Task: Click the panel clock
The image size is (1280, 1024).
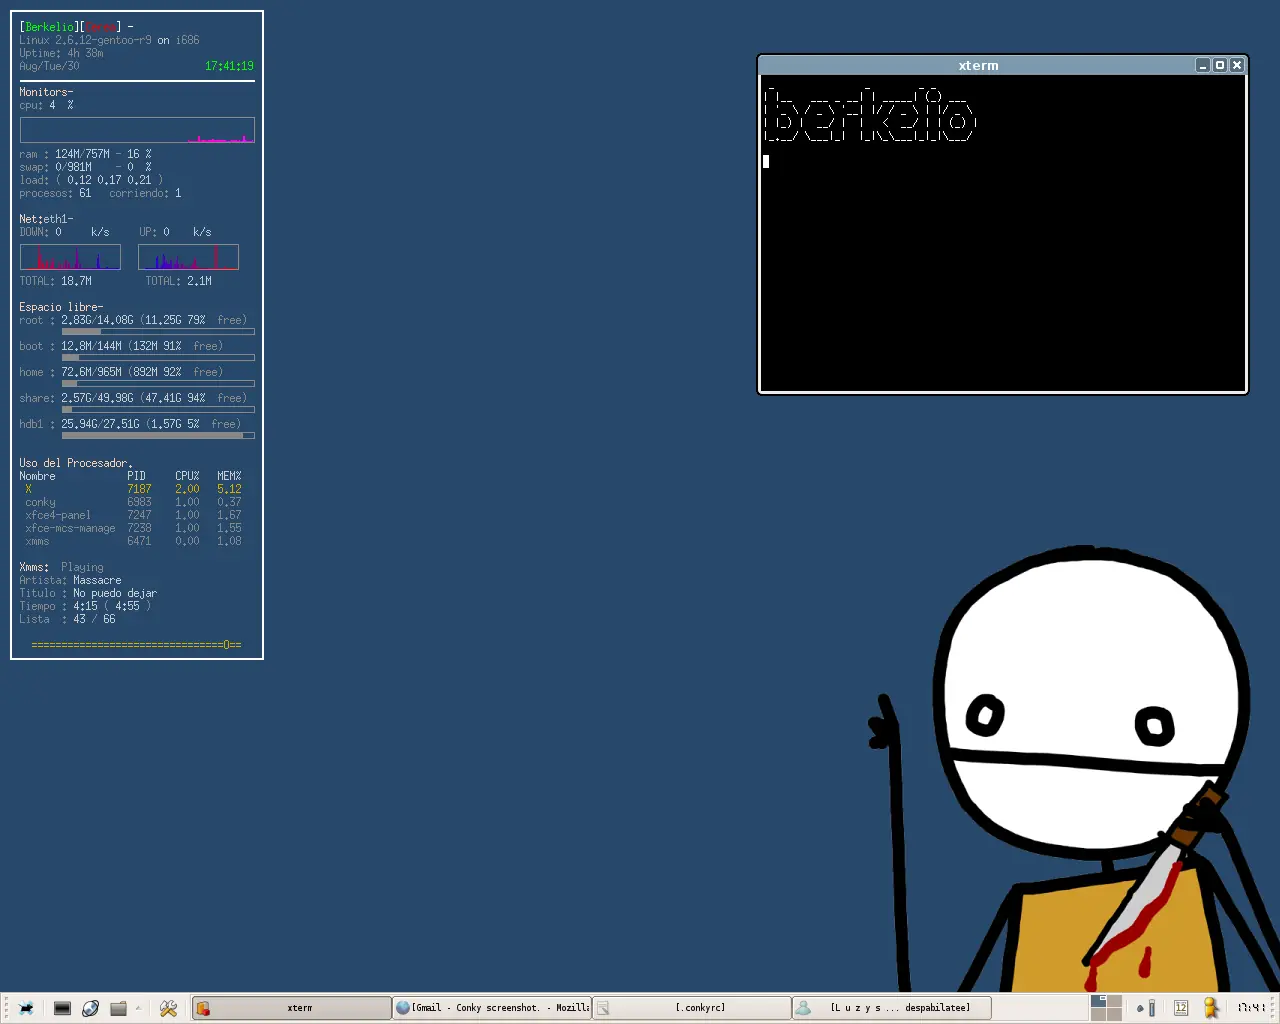Action: (x=1251, y=1008)
